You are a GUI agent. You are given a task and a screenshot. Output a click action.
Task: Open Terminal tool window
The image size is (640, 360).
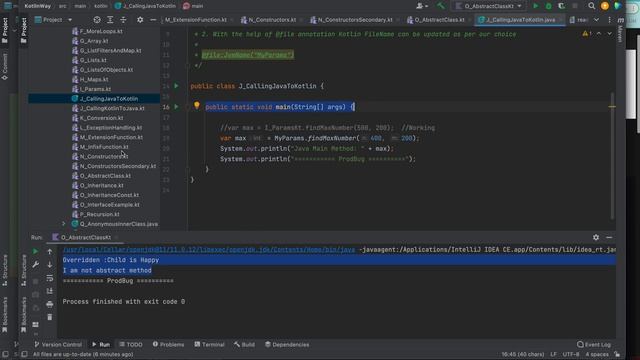209,344
